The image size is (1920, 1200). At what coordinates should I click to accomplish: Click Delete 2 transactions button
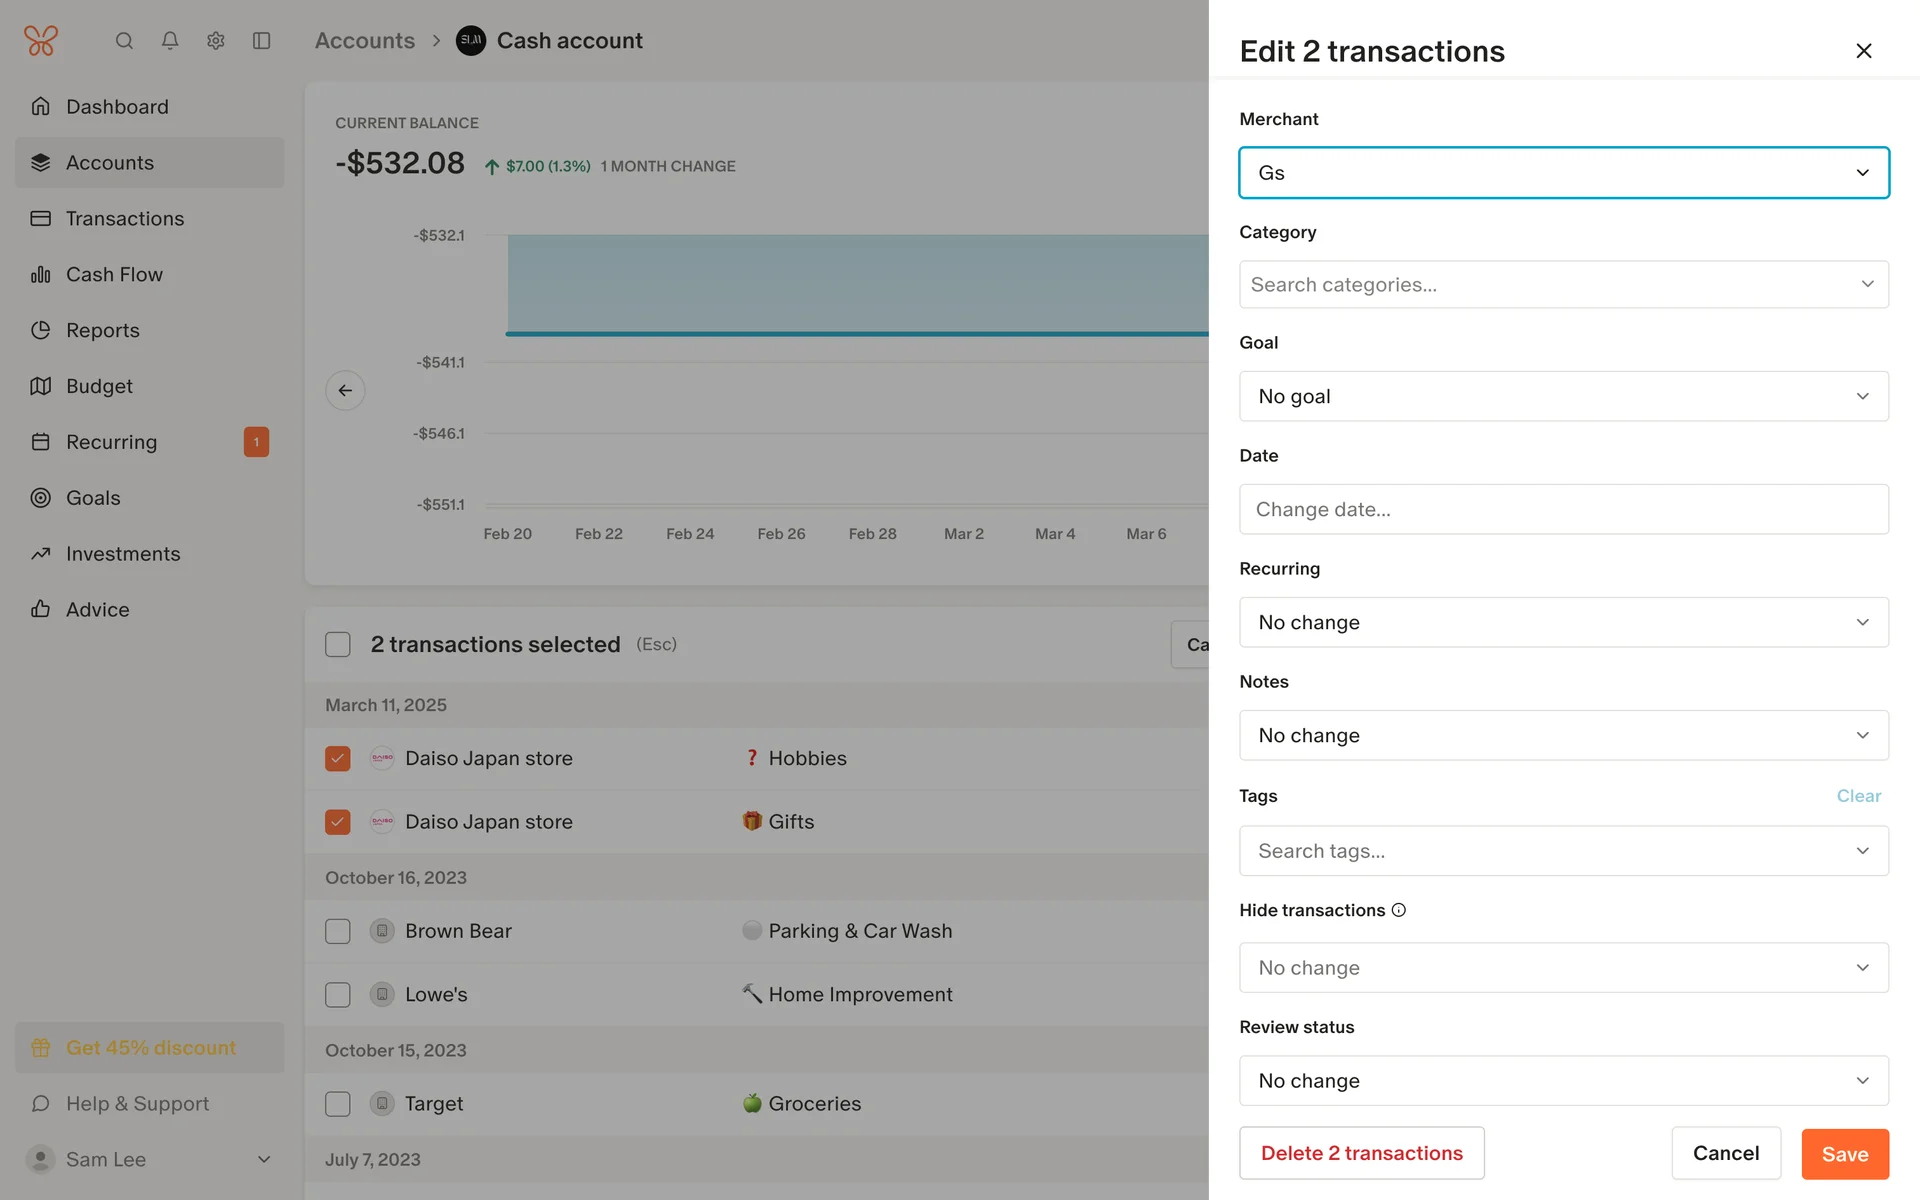[1361, 1153]
